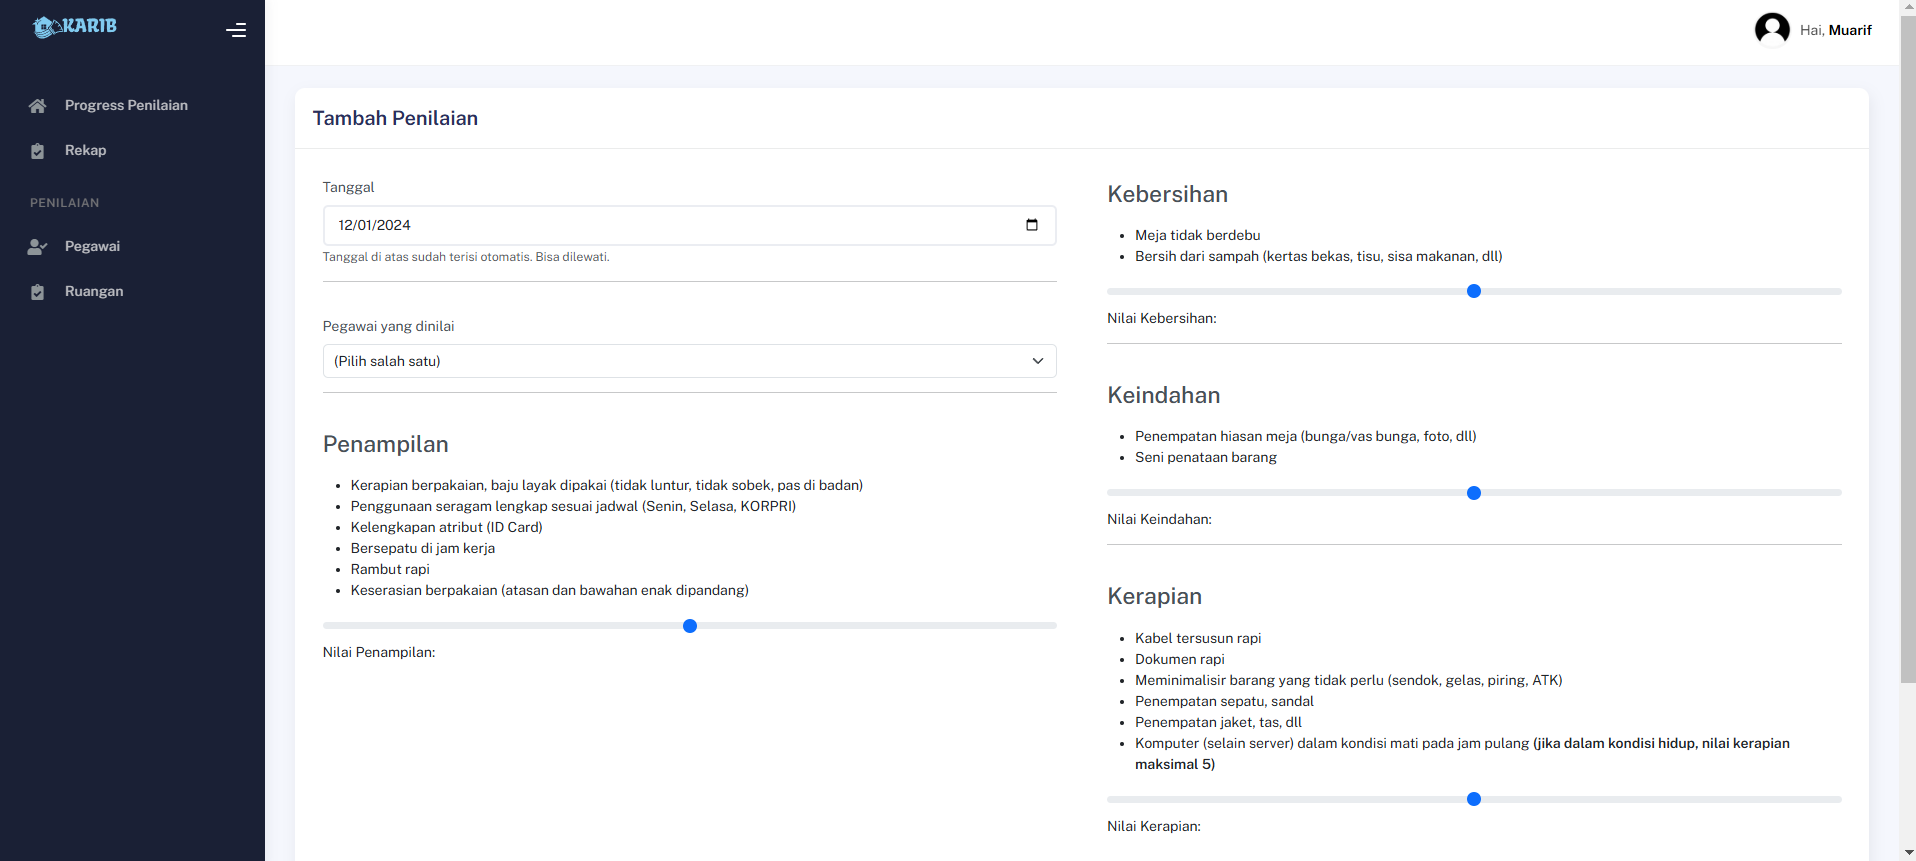The width and height of the screenshot is (1916, 861).
Task: Click the user-check icon beside Pegawai
Action: [38, 247]
